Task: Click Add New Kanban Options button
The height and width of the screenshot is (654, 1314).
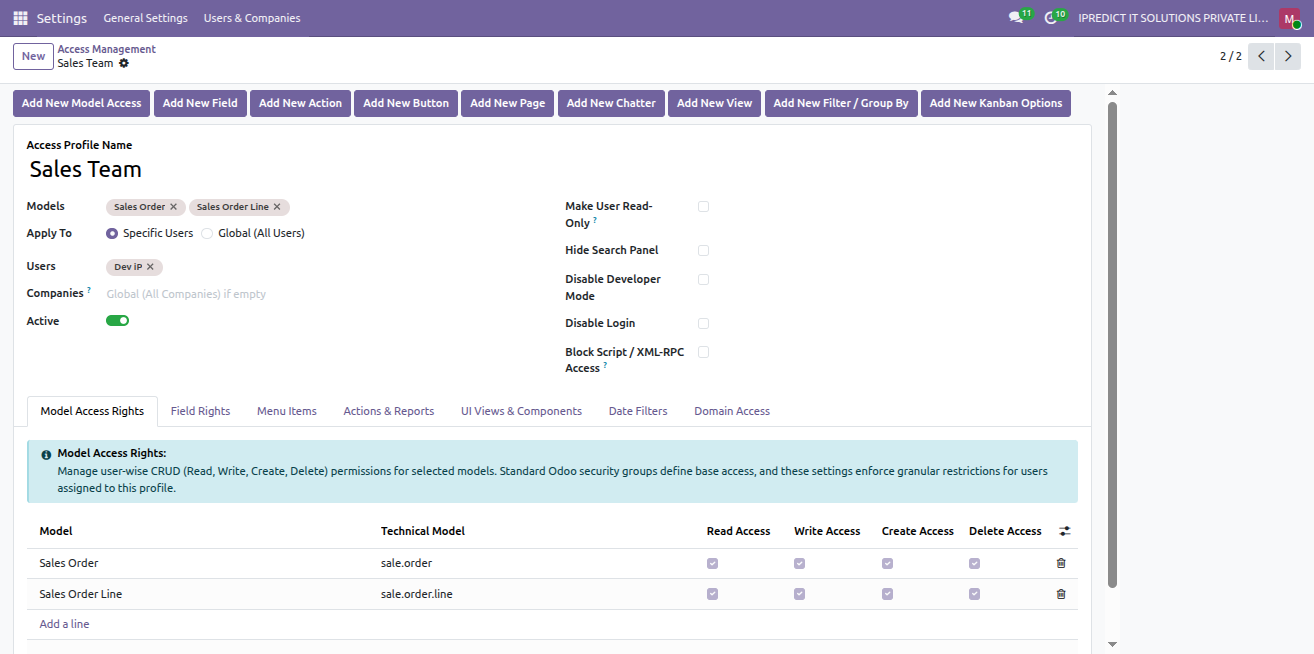Action: 996,103
